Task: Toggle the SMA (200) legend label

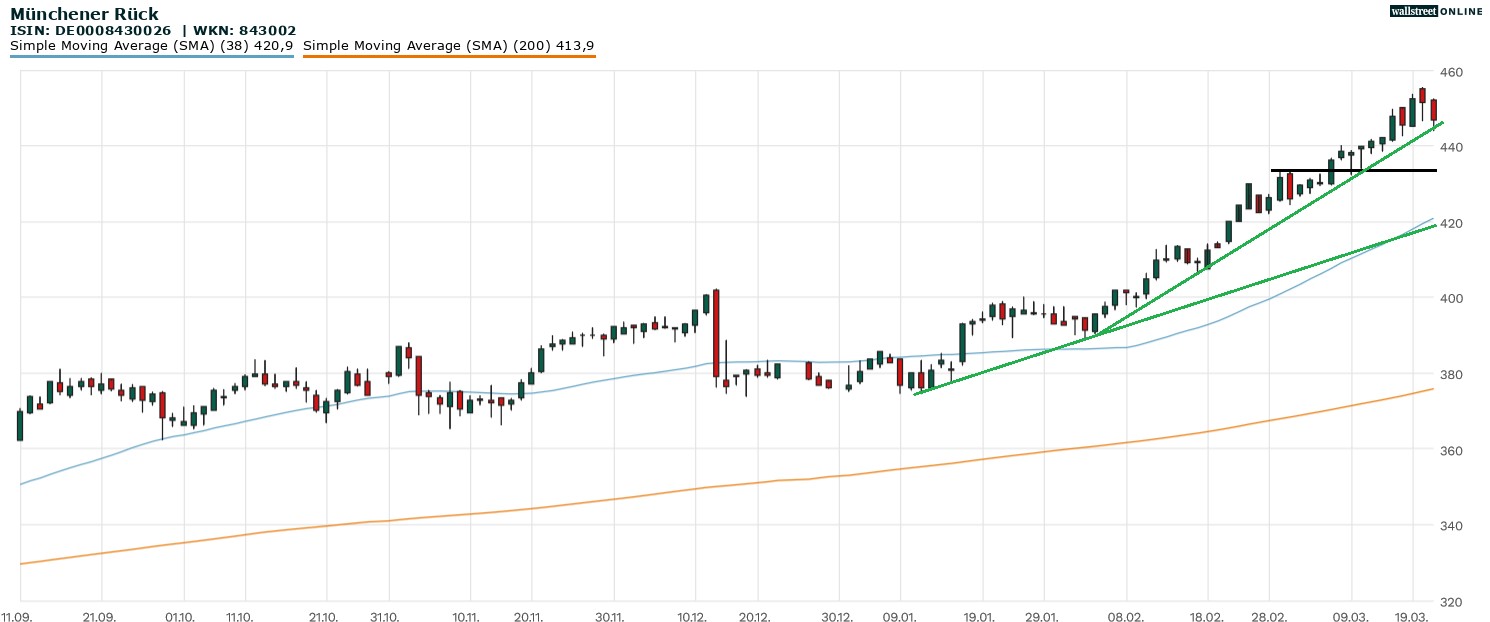Action: pos(448,46)
